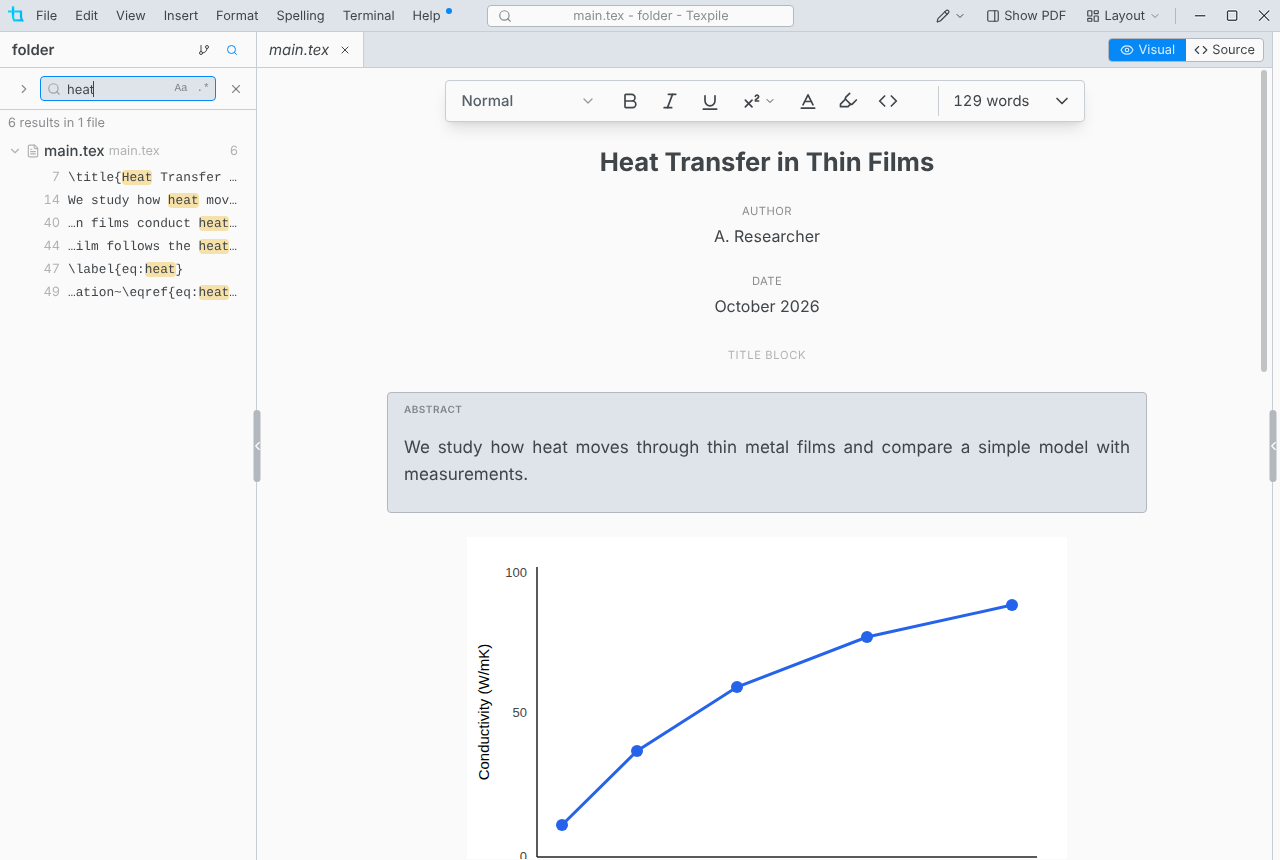Open the Normal paragraph style dropdown
This screenshot has height=860, width=1280.
(527, 101)
